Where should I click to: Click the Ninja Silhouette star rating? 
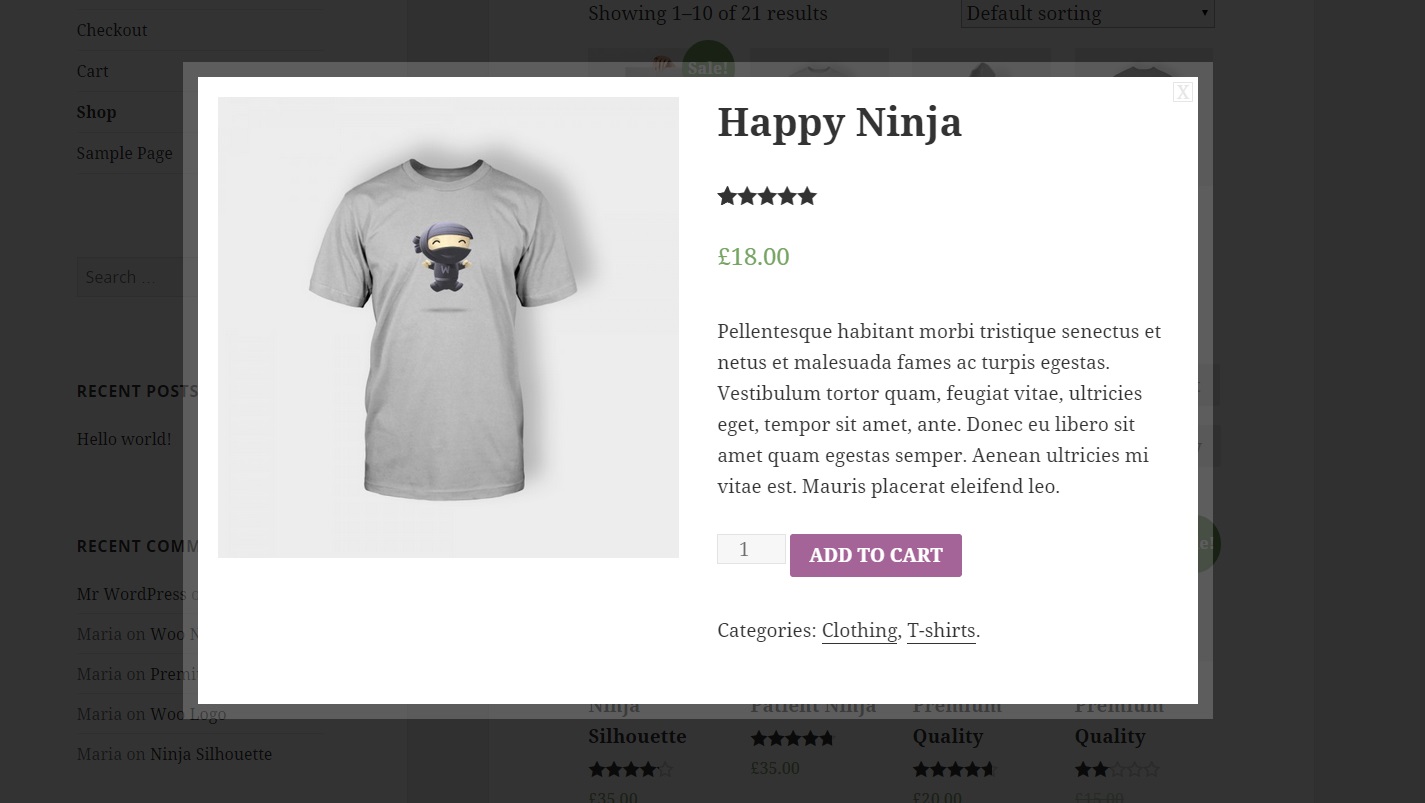pos(630,770)
